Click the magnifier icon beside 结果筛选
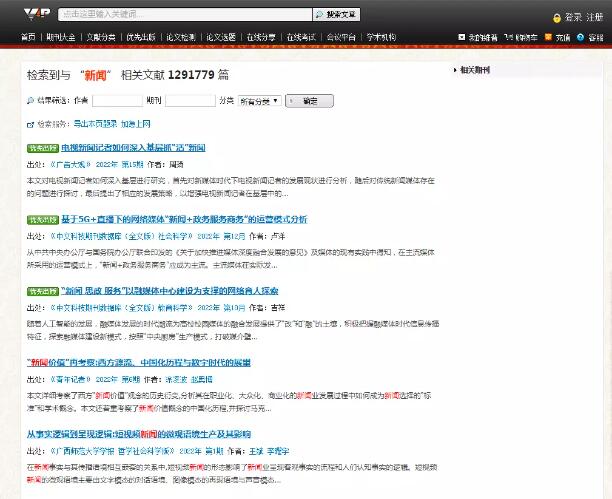The image size is (612, 499). click(30, 101)
